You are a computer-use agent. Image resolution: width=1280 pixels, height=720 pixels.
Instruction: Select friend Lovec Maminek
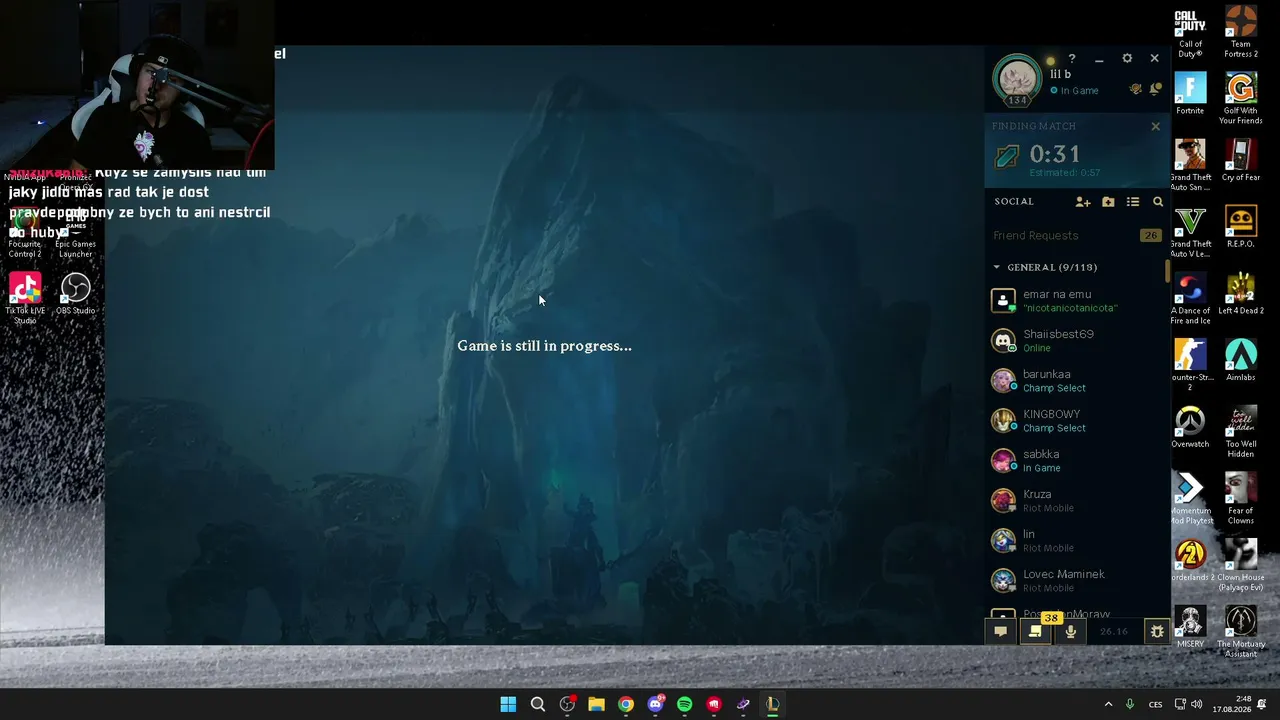(x=1076, y=580)
